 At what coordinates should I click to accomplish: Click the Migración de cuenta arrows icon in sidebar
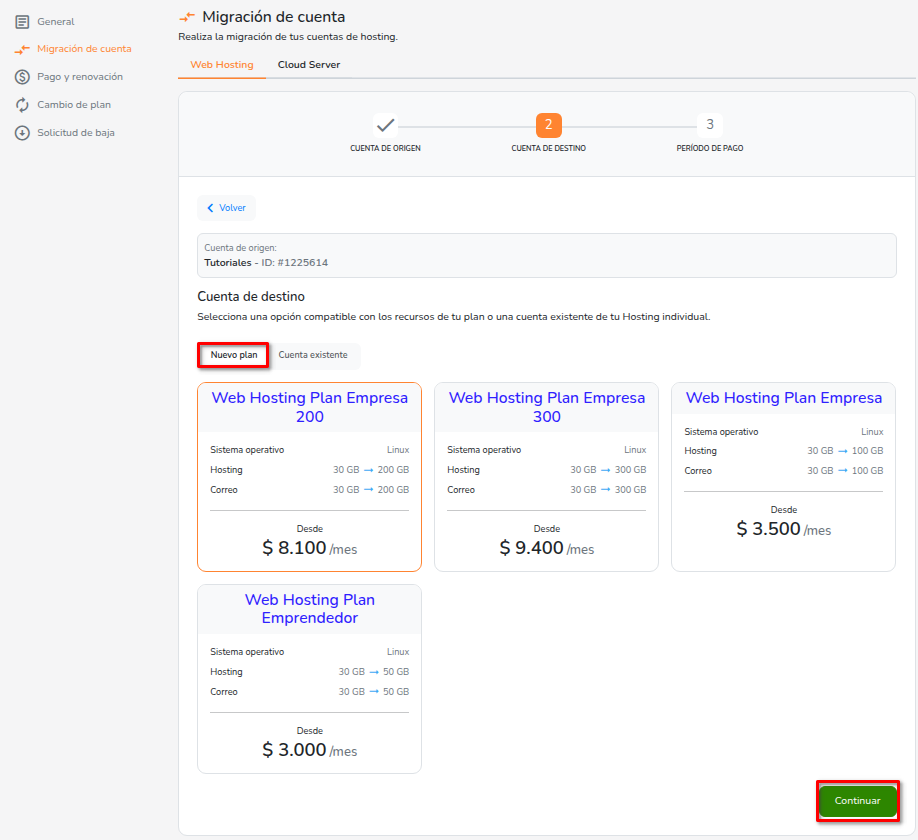point(22,50)
